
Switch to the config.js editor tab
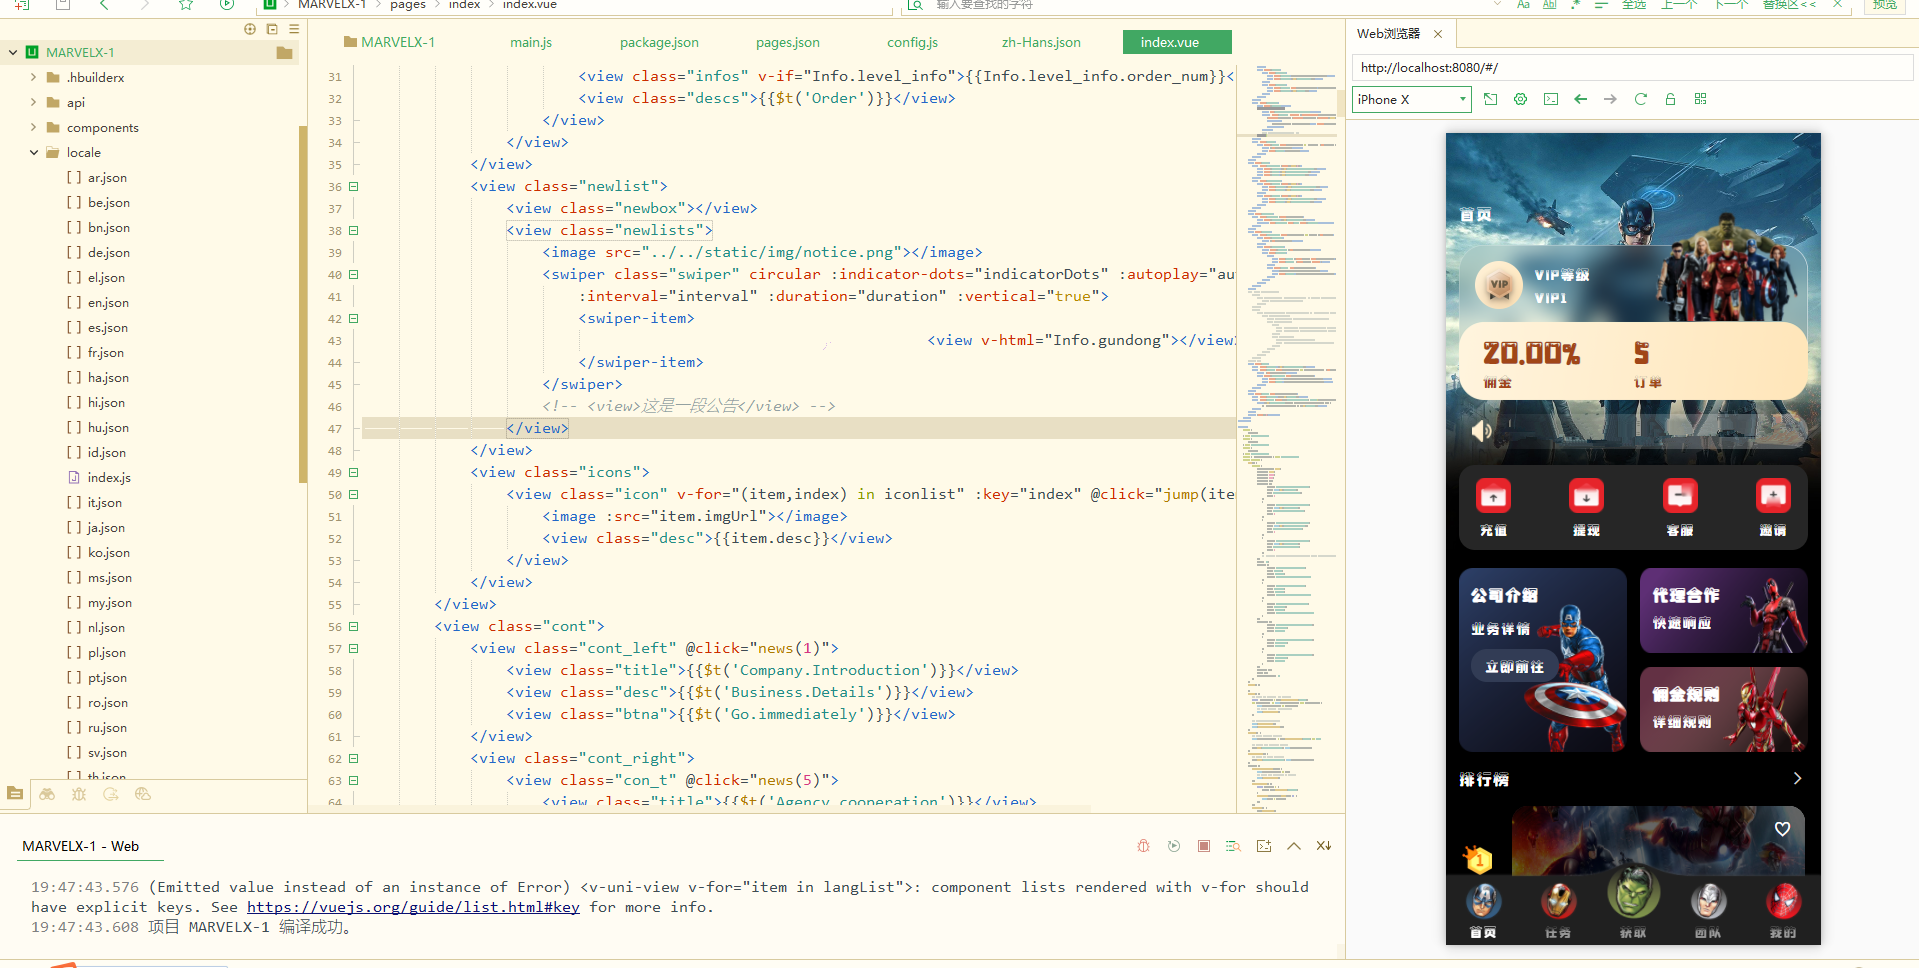point(912,42)
